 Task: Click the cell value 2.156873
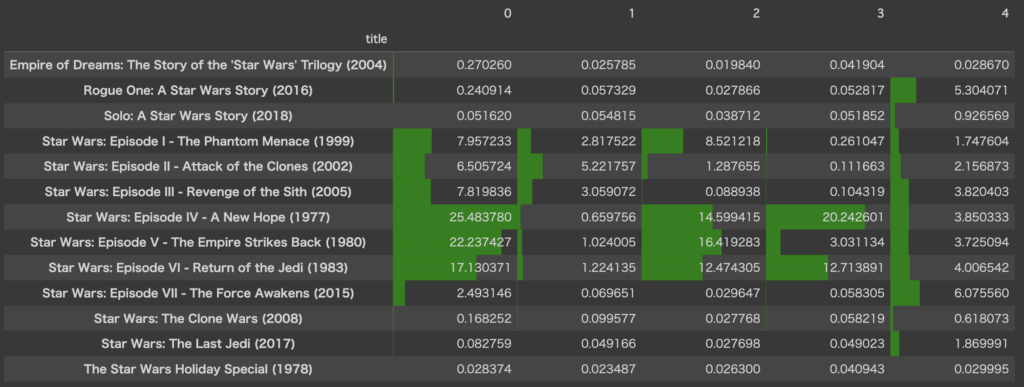pos(982,166)
